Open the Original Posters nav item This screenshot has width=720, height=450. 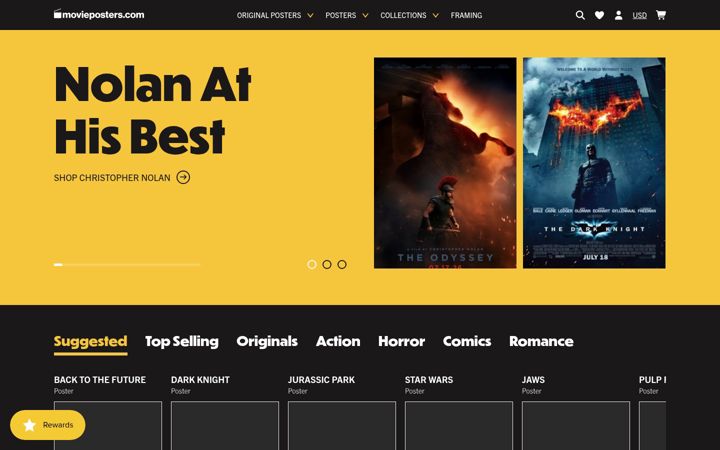click(x=269, y=15)
